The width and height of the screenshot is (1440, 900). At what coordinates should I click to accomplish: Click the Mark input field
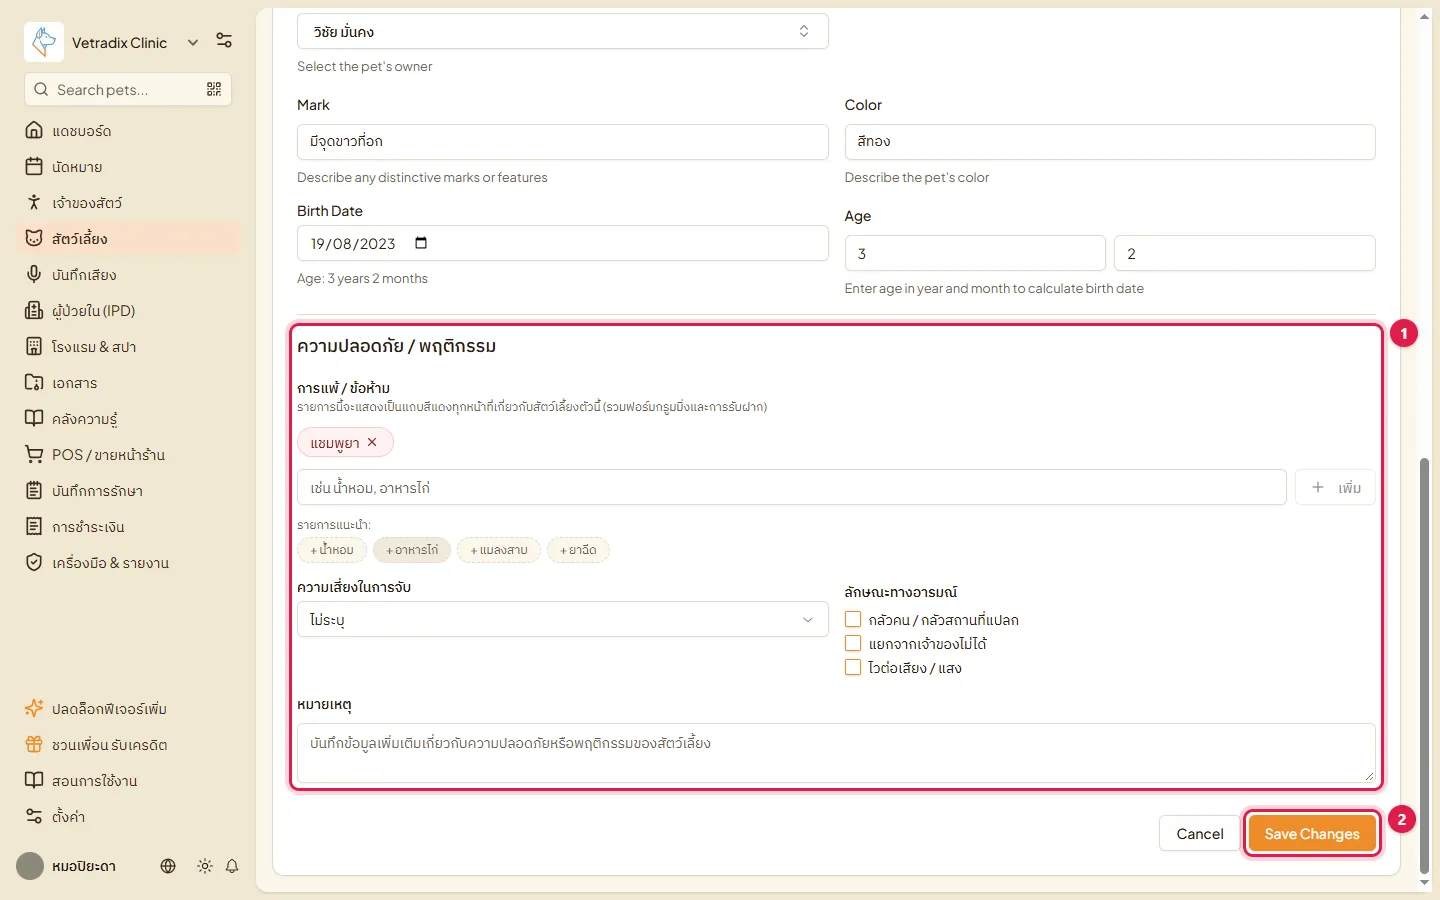[562, 141]
